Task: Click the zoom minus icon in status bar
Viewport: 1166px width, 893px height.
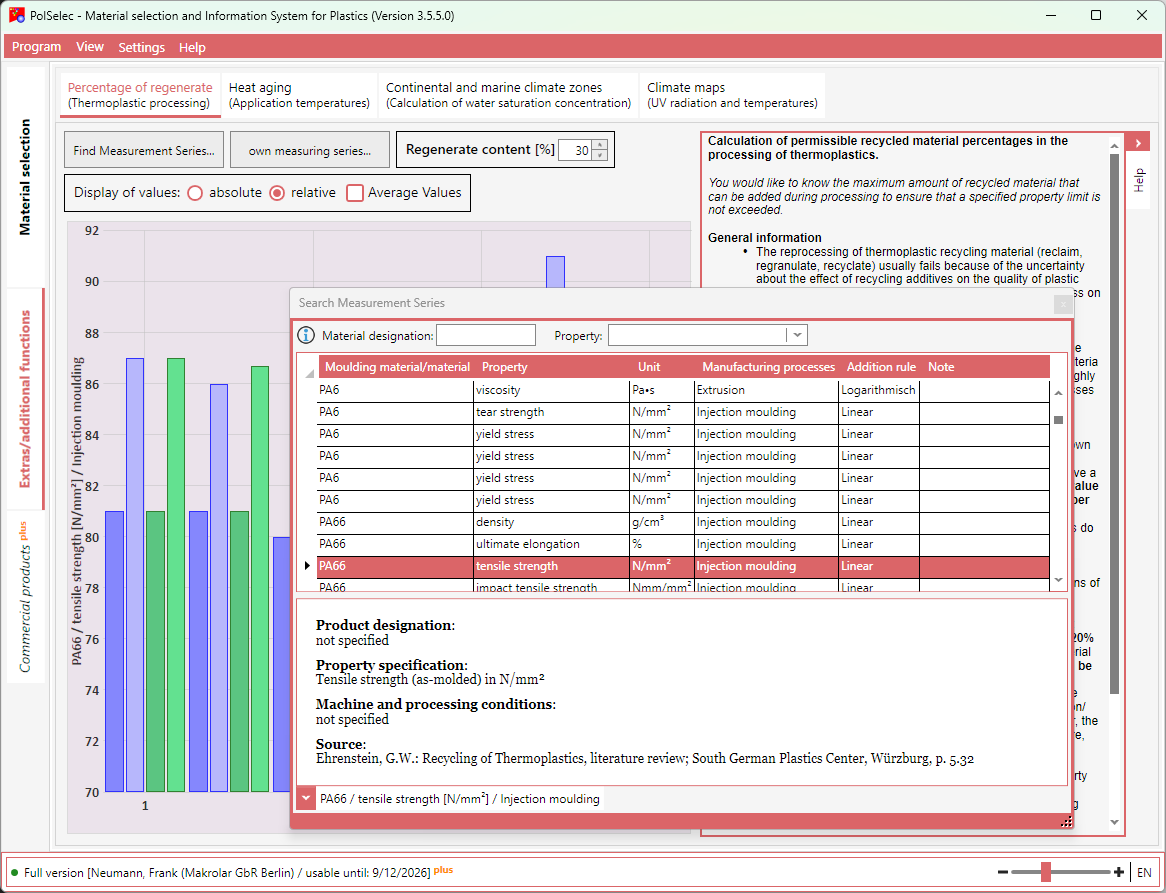Action: pos(1002,872)
